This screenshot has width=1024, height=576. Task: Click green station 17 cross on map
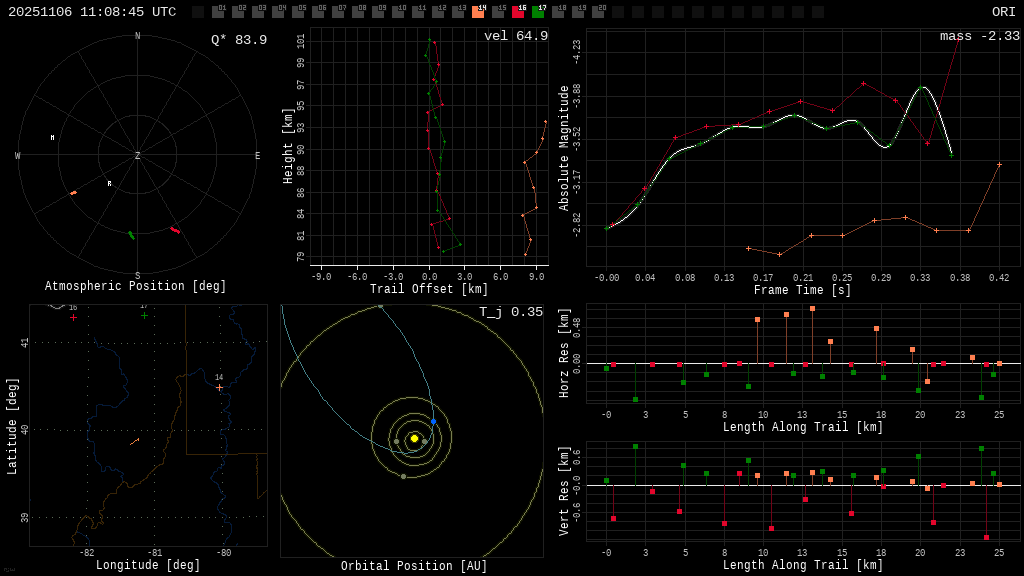coord(144,315)
